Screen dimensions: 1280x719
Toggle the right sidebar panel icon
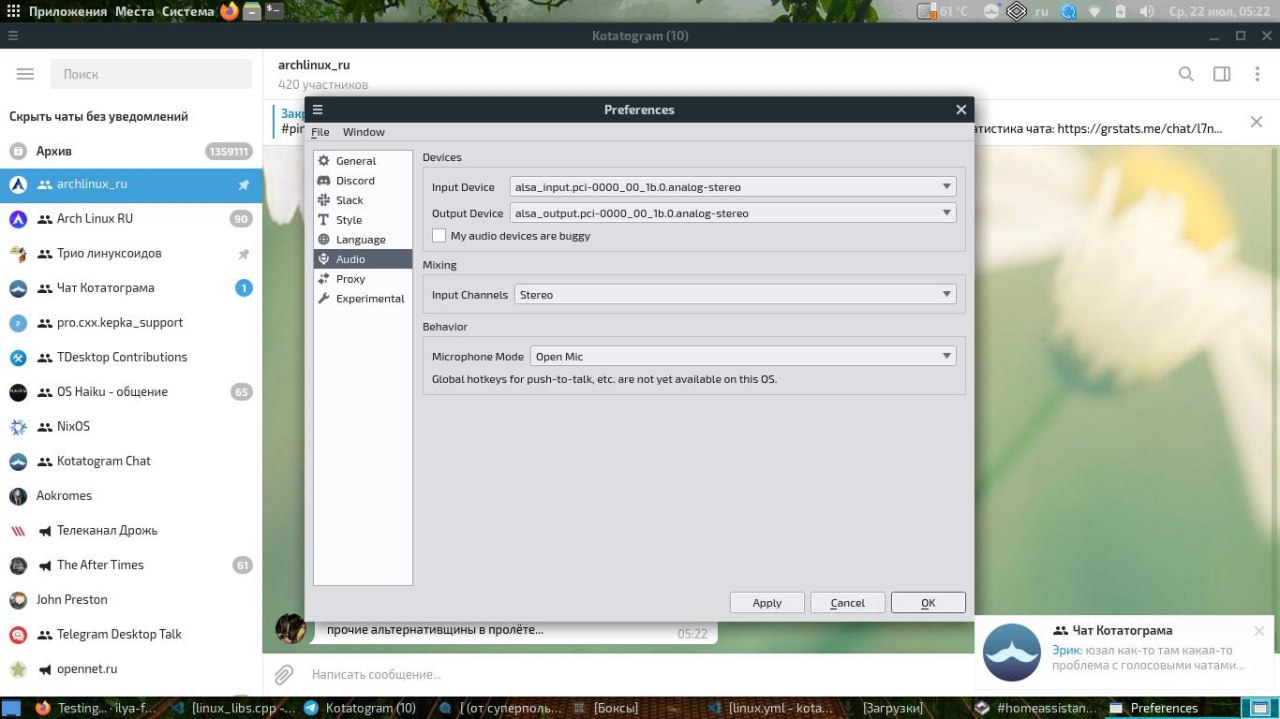tap(1222, 74)
